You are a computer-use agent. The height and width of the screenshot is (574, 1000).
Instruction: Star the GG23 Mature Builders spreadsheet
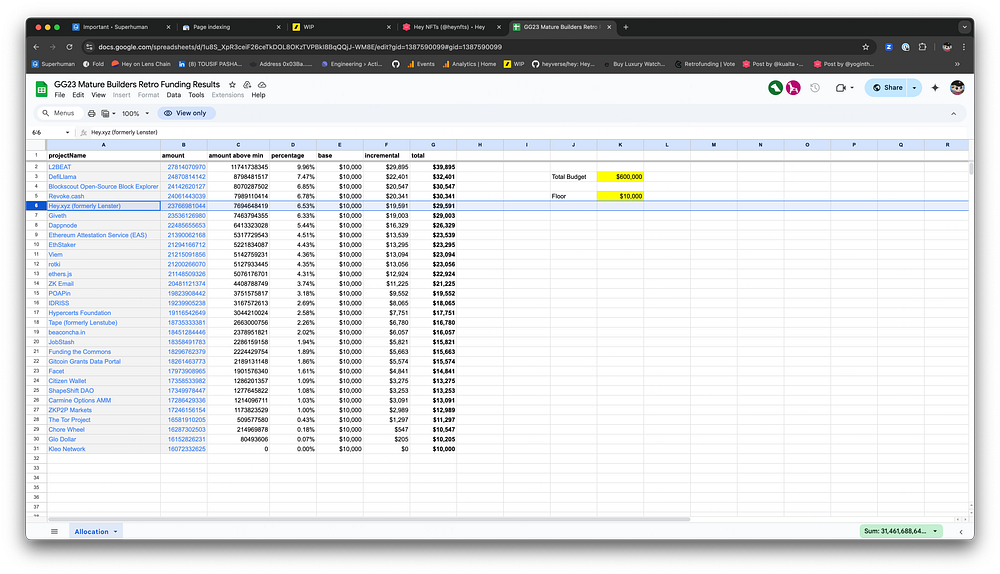click(x=232, y=84)
